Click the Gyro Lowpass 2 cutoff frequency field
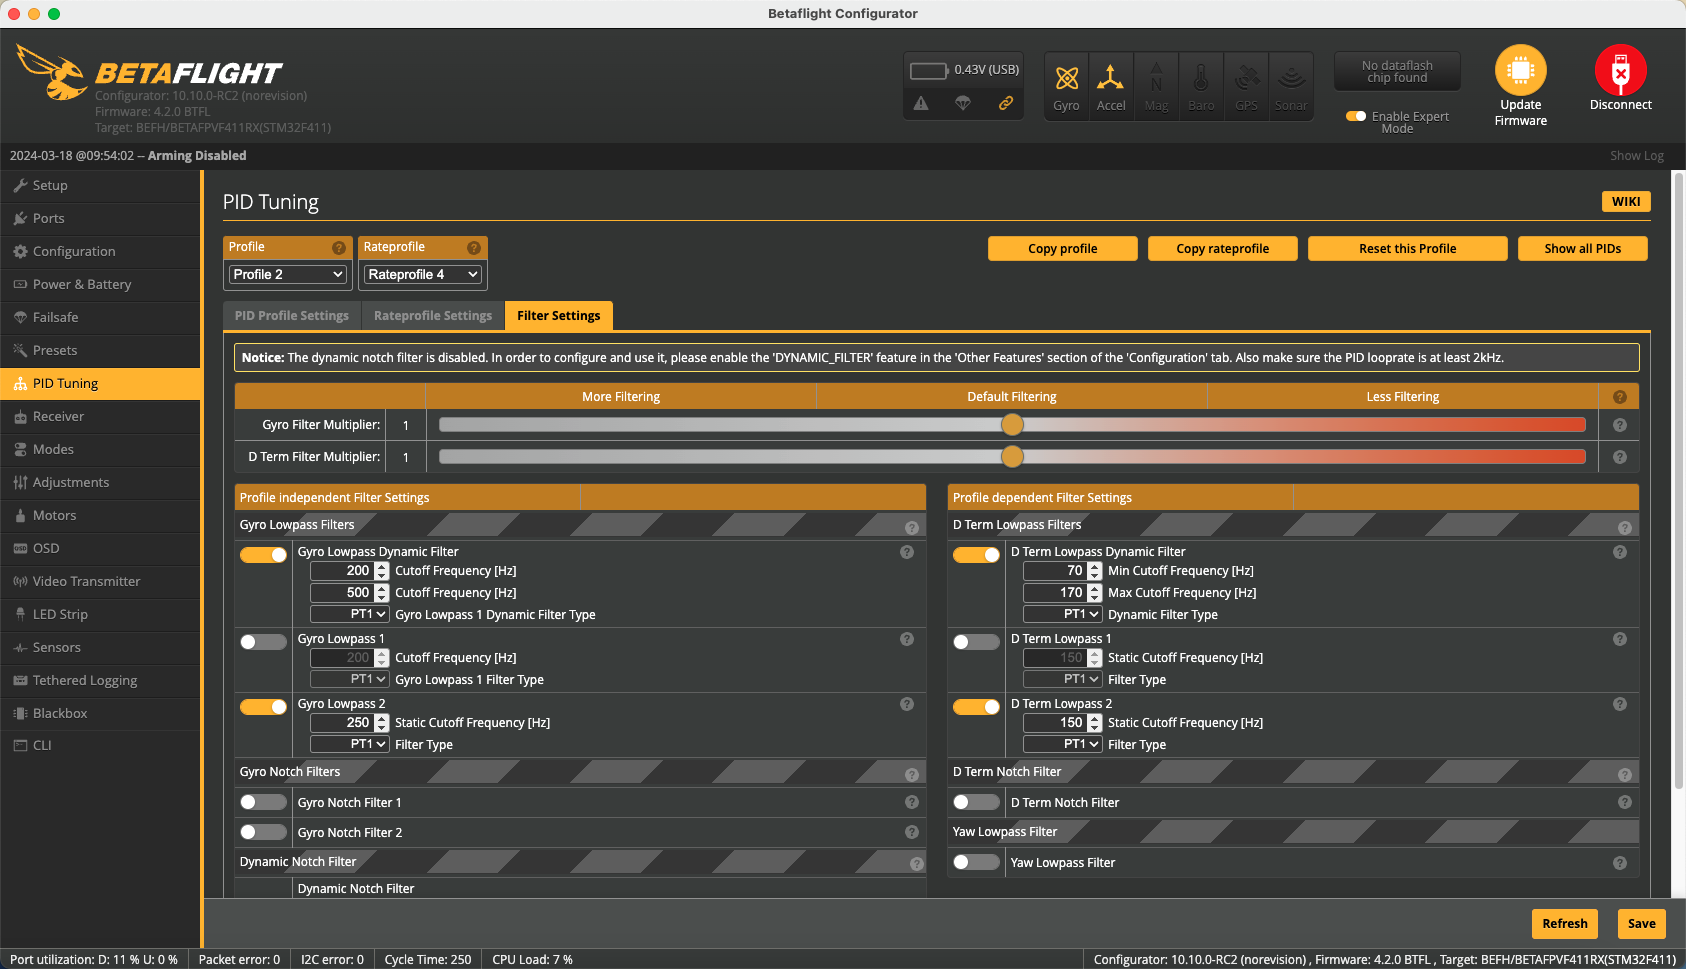The width and height of the screenshot is (1686, 969). pyautogui.click(x=349, y=723)
